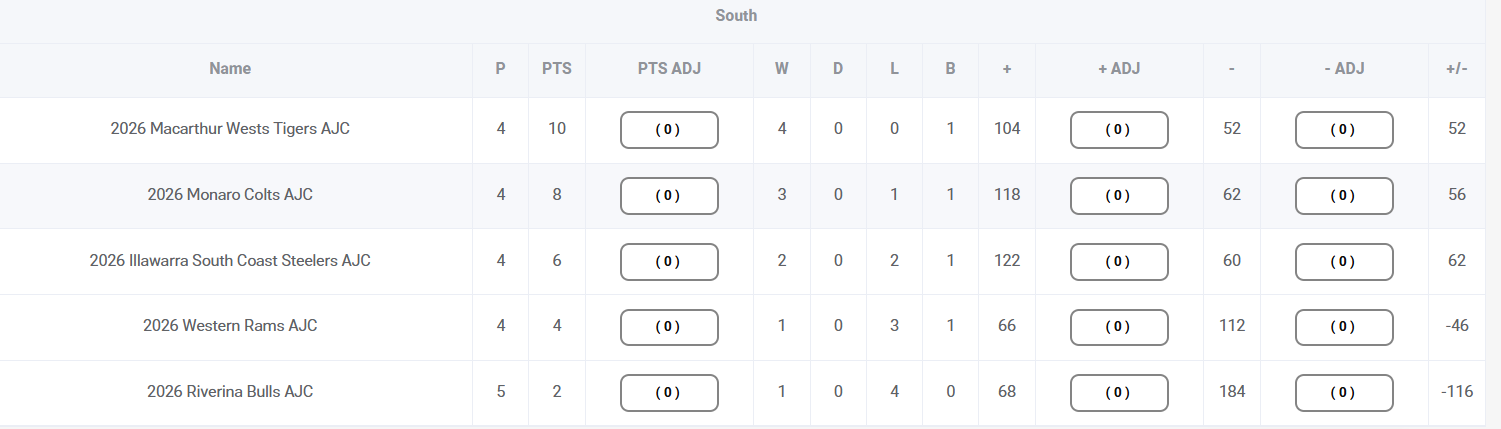Screen dimensions: 1501x429
Task: Click PTS ADJ box for Riverina Bulls
Action: (x=669, y=393)
